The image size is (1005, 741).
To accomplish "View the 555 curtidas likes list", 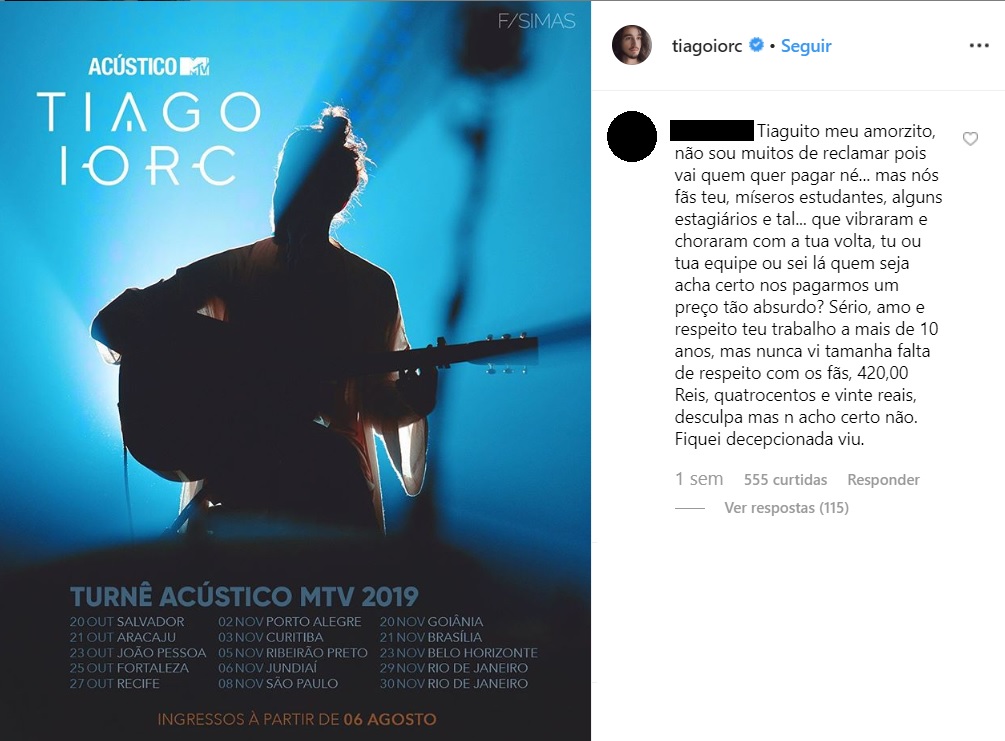I will (785, 479).
